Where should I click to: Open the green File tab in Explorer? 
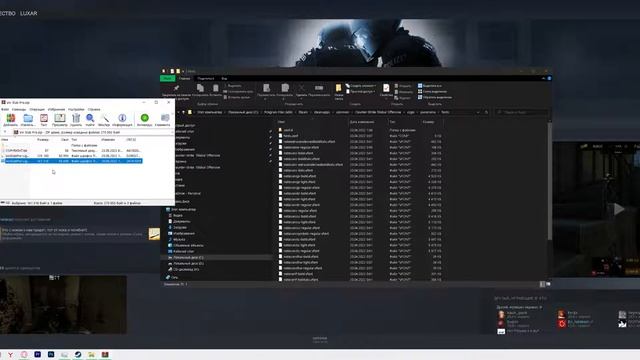[x=167, y=78]
